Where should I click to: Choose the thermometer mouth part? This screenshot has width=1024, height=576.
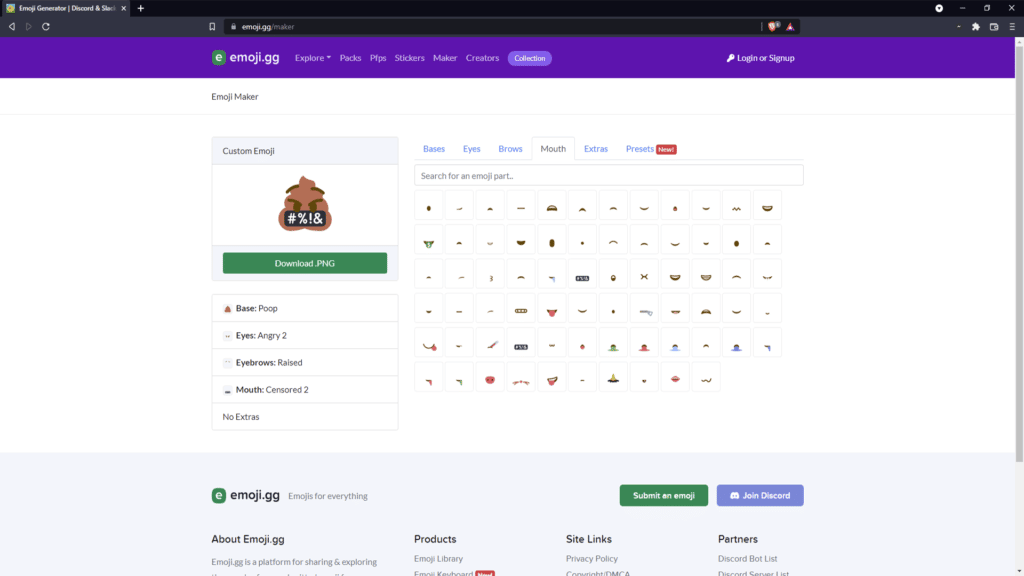point(490,344)
